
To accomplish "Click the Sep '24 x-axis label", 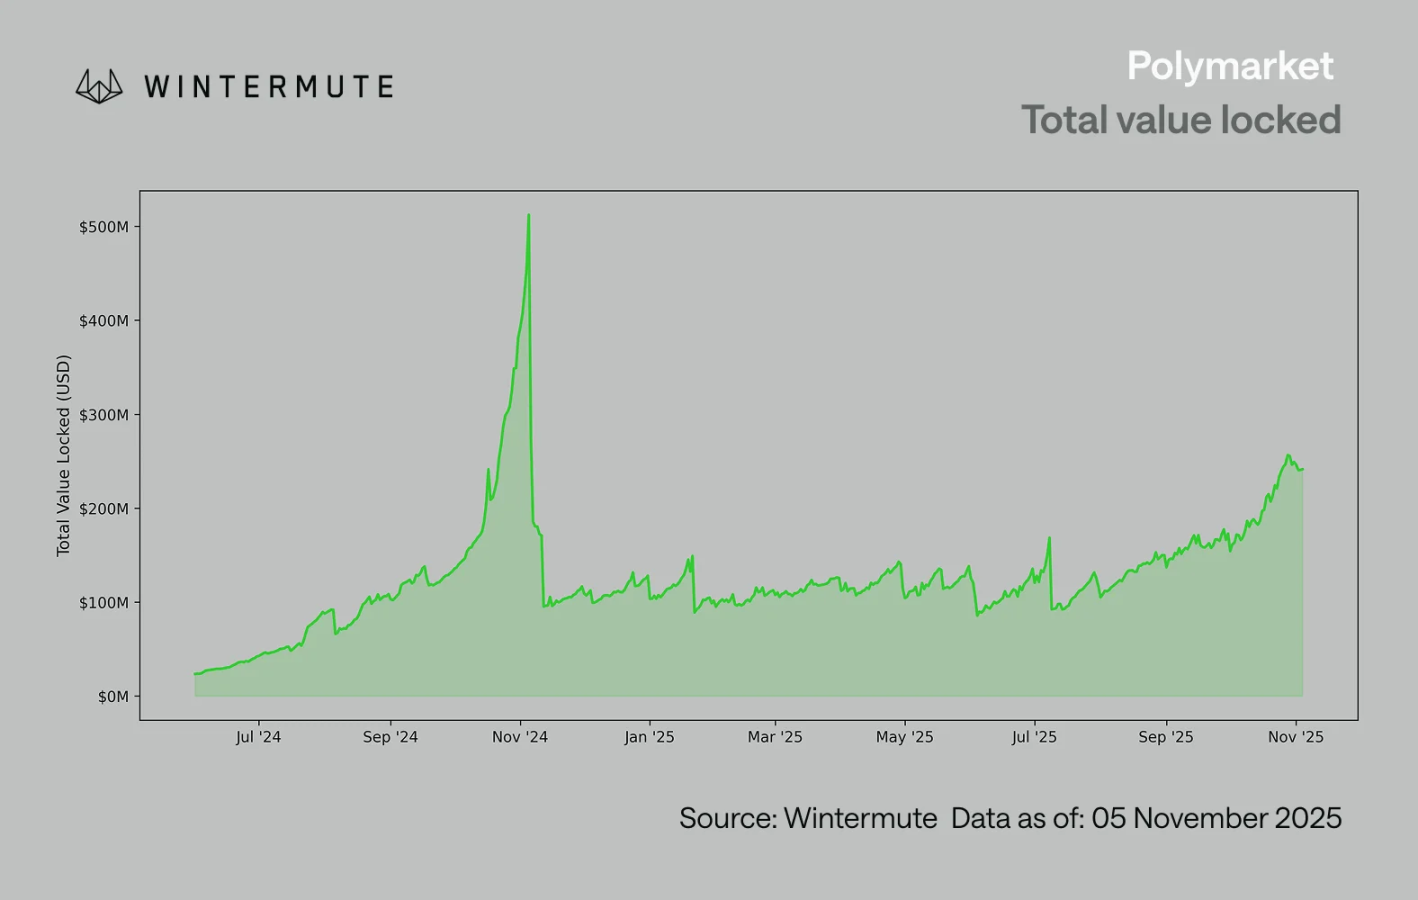I will tap(390, 737).
